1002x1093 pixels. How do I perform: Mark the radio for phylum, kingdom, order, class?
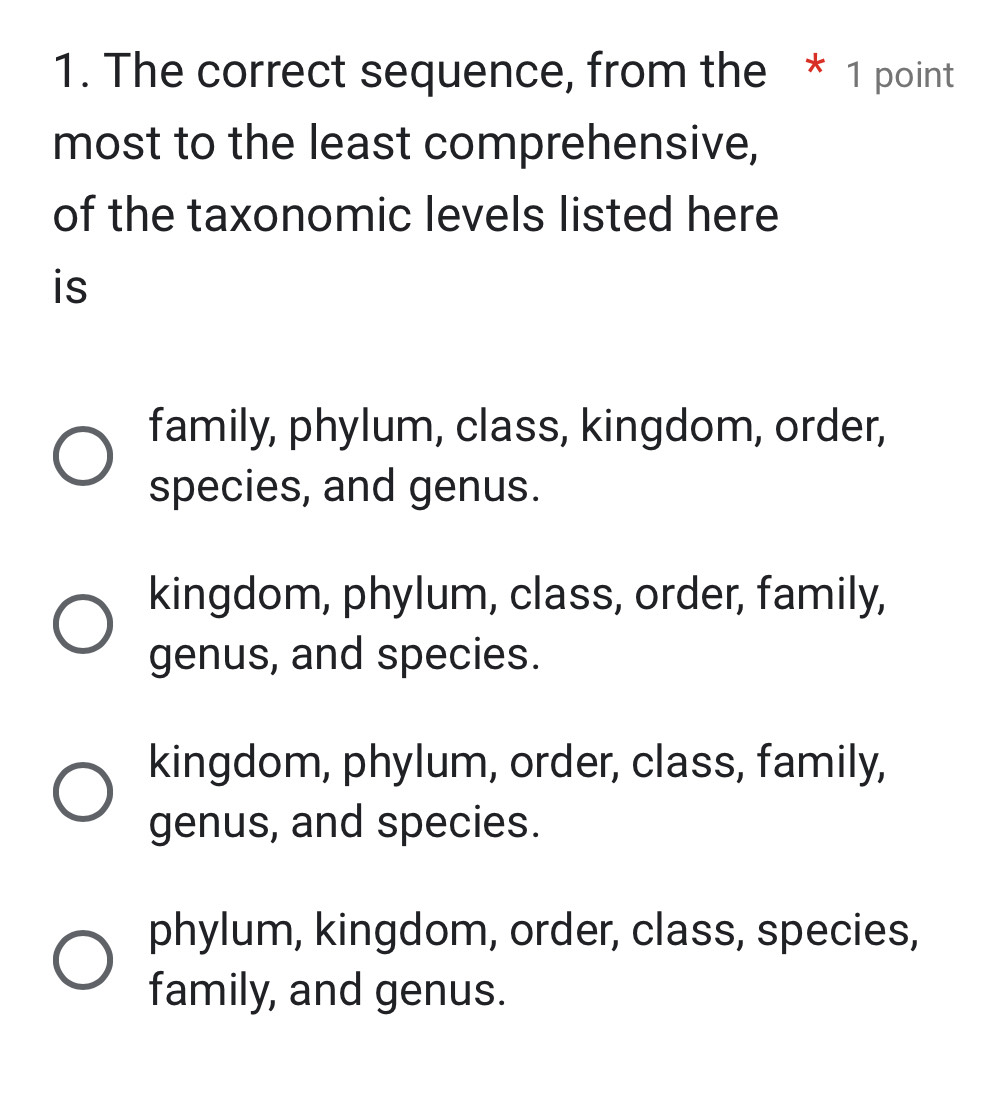click(x=83, y=961)
